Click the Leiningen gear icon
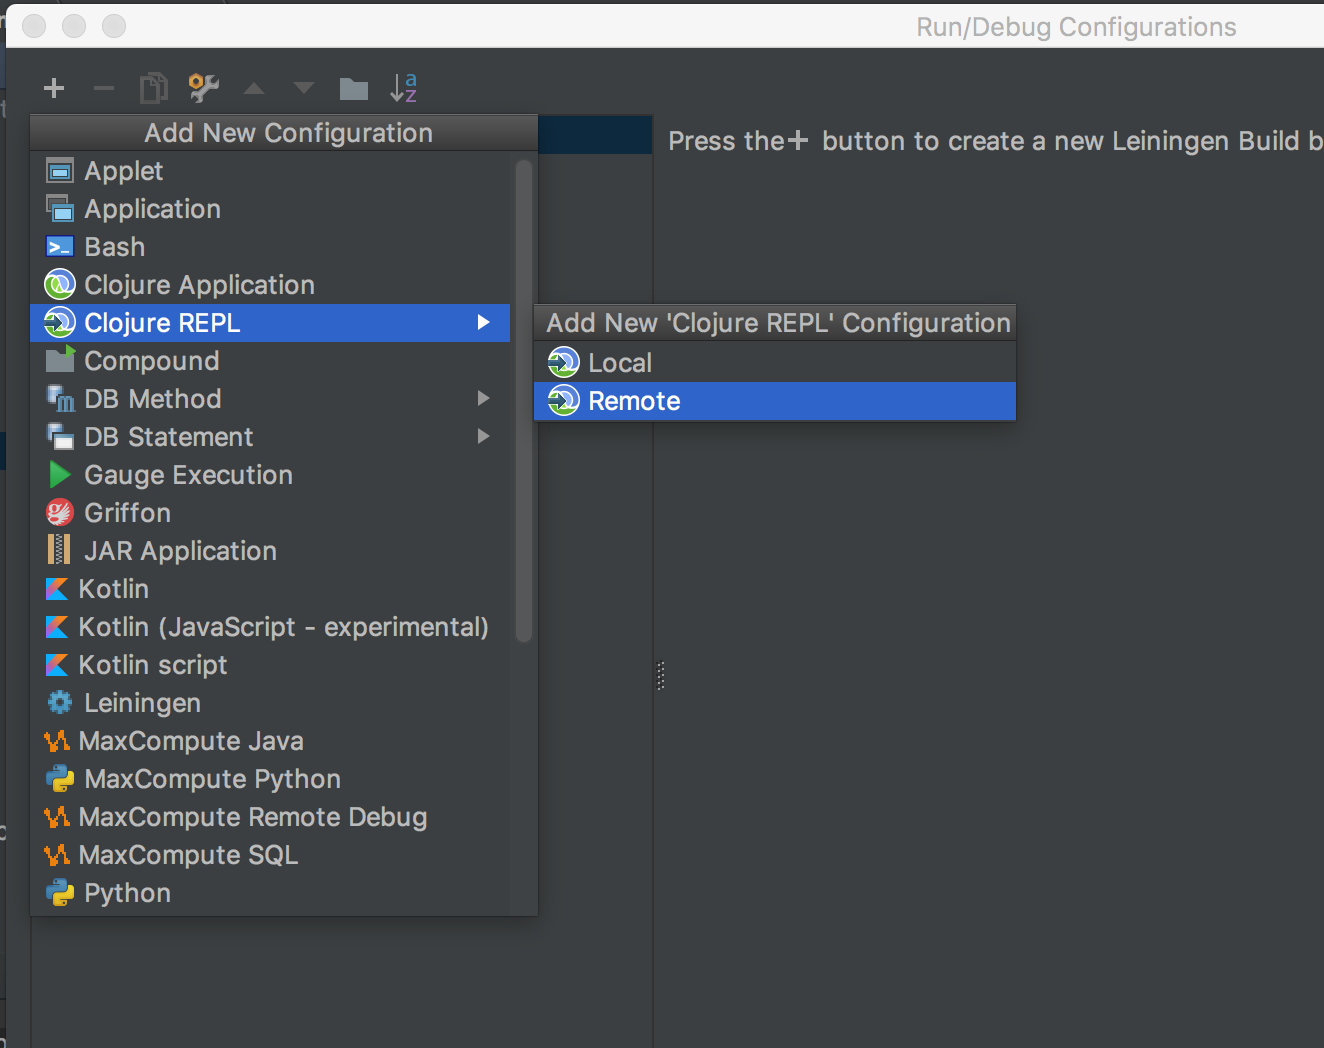Screen dimensions: 1324x1048 pos(60,703)
